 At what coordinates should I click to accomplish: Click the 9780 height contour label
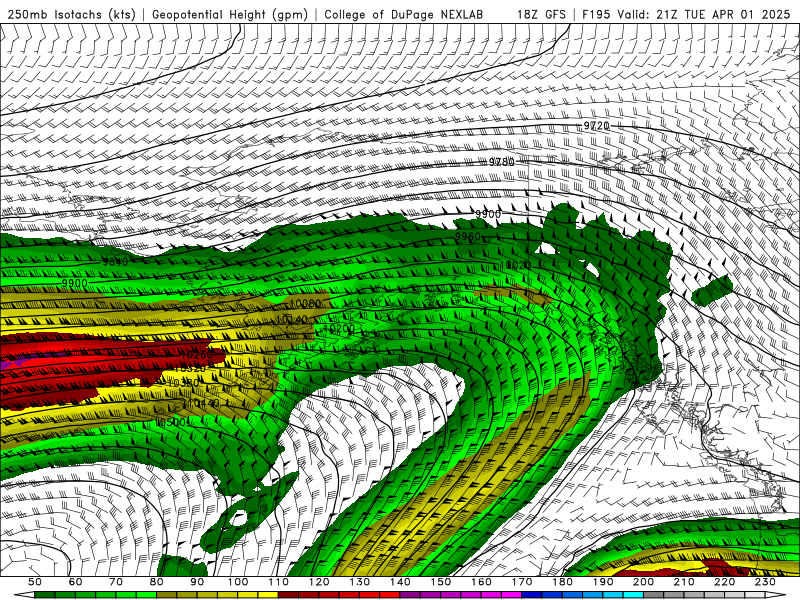coord(502,162)
